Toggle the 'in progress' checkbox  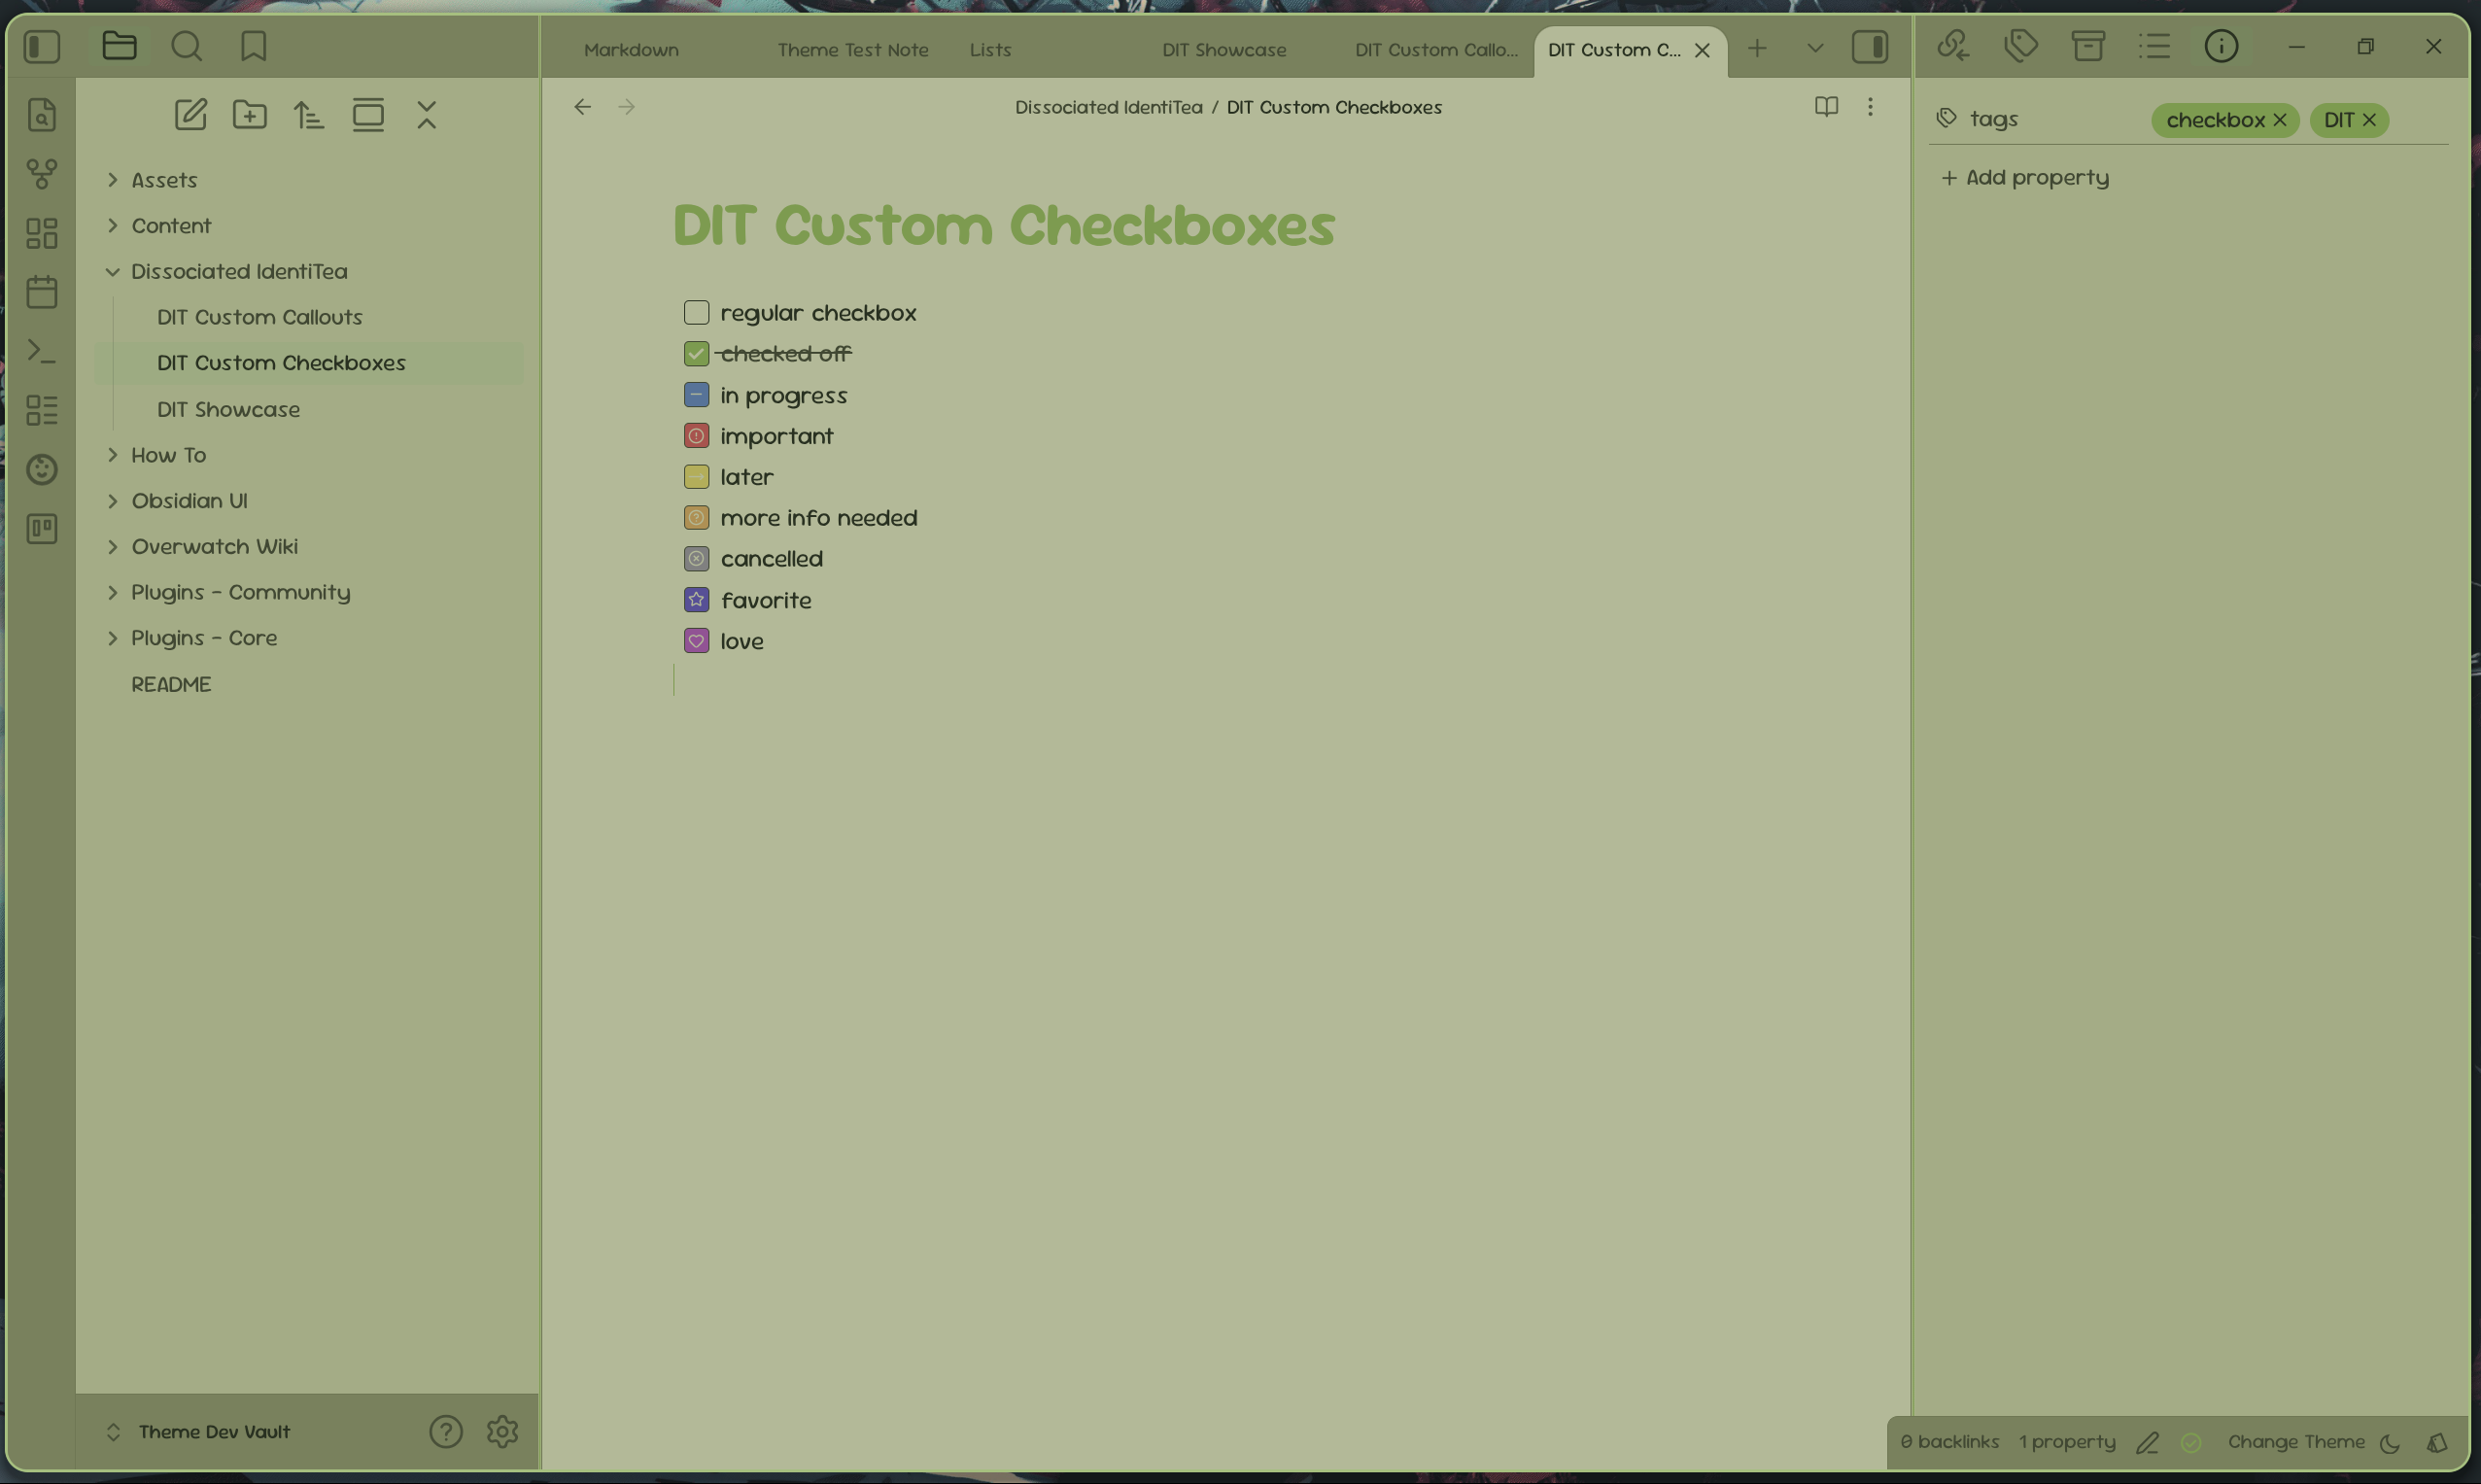tap(696, 395)
